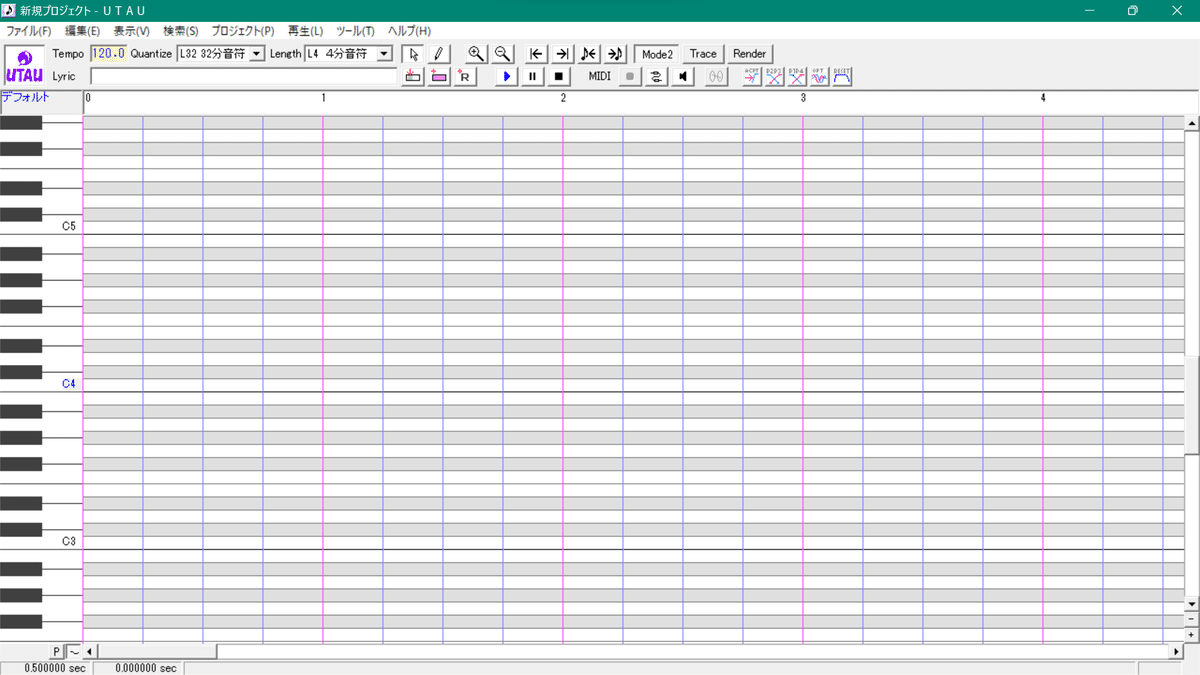Open the Quantize dropdown
The image size is (1200, 675).
(x=257, y=54)
